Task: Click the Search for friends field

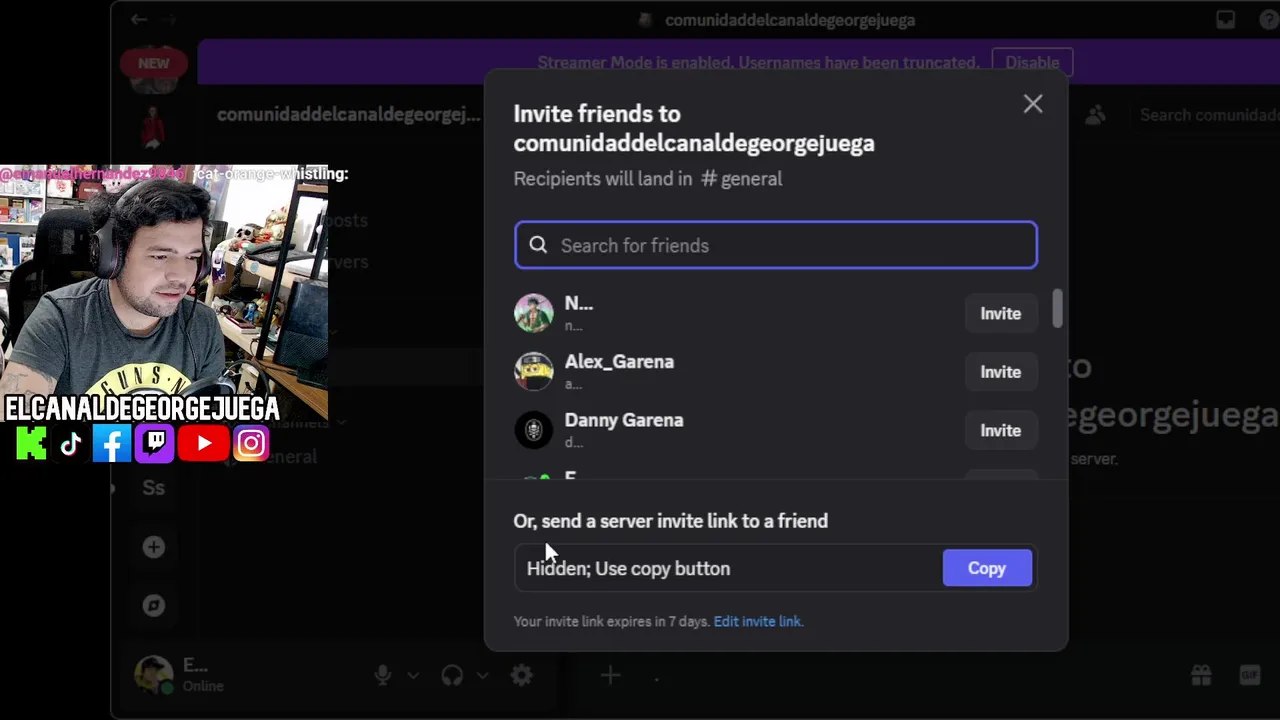Action: [x=776, y=245]
